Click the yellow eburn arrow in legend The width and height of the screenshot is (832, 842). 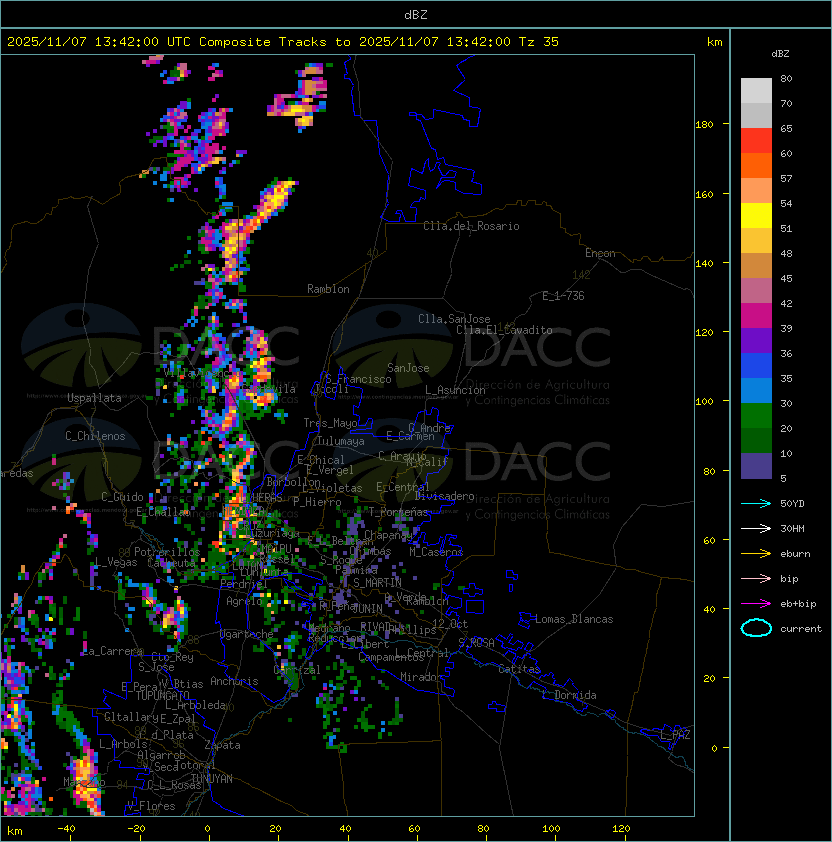756,554
